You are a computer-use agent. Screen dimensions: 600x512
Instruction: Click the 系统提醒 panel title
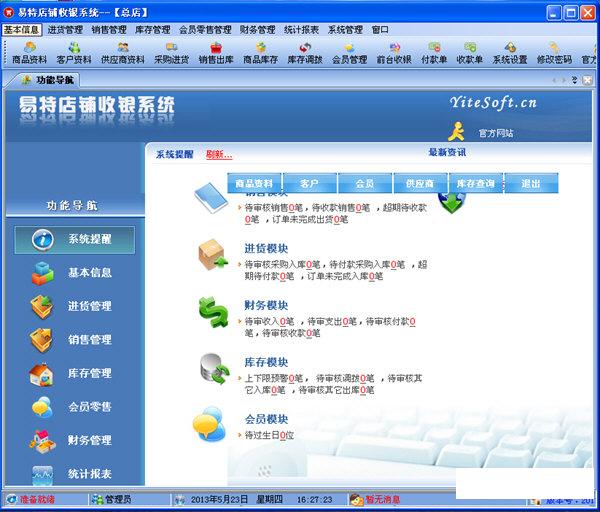(174, 155)
